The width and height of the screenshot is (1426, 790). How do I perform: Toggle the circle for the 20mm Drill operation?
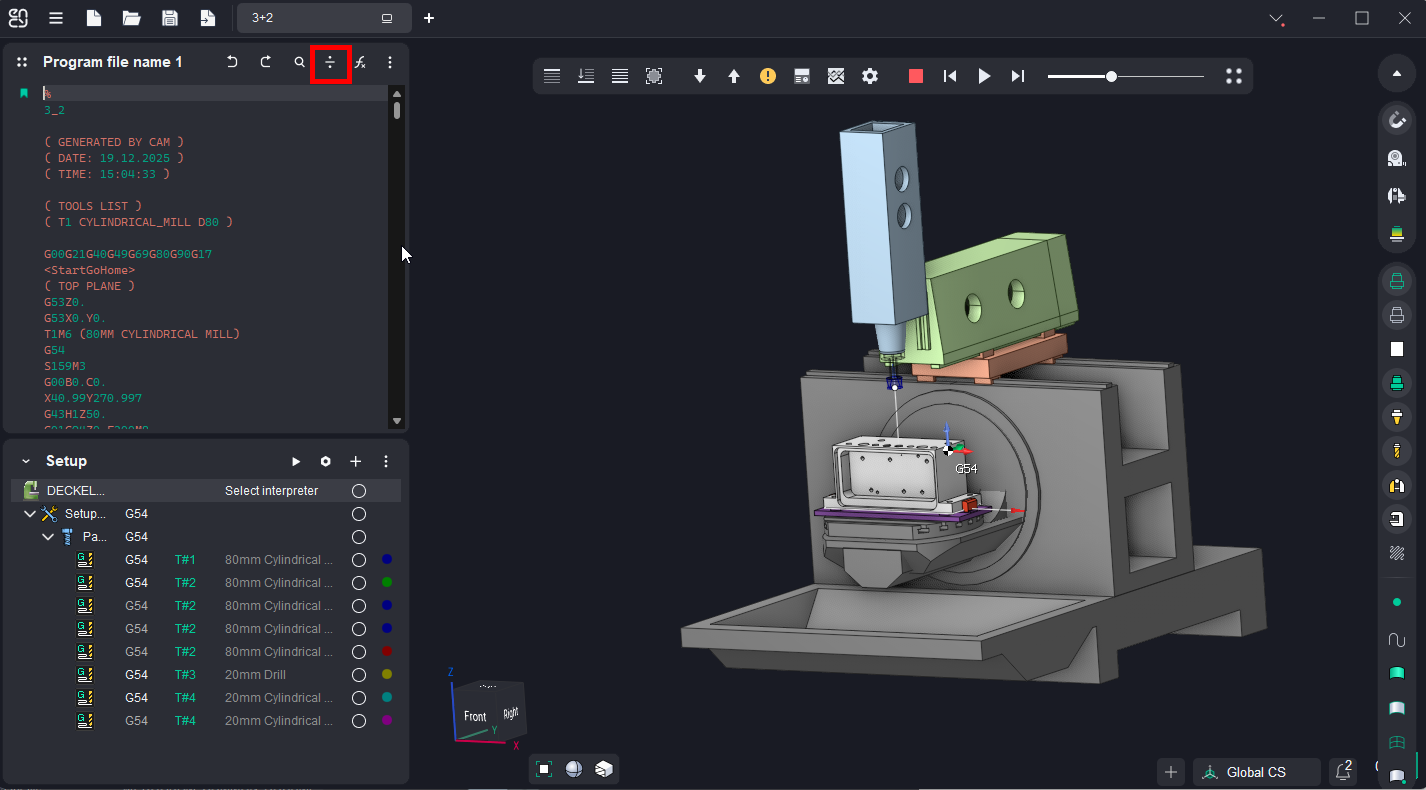(x=359, y=675)
